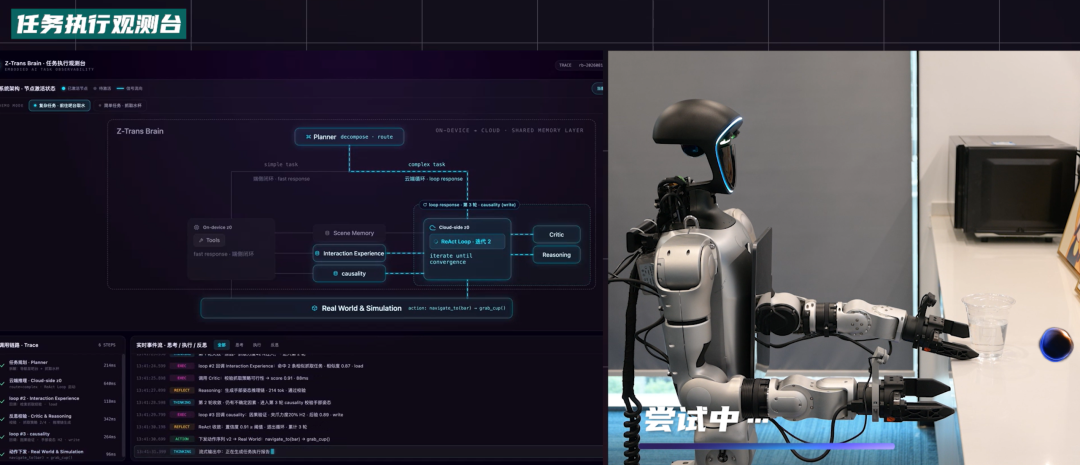Switch event stream to 思考 tab

[x=239, y=344]
